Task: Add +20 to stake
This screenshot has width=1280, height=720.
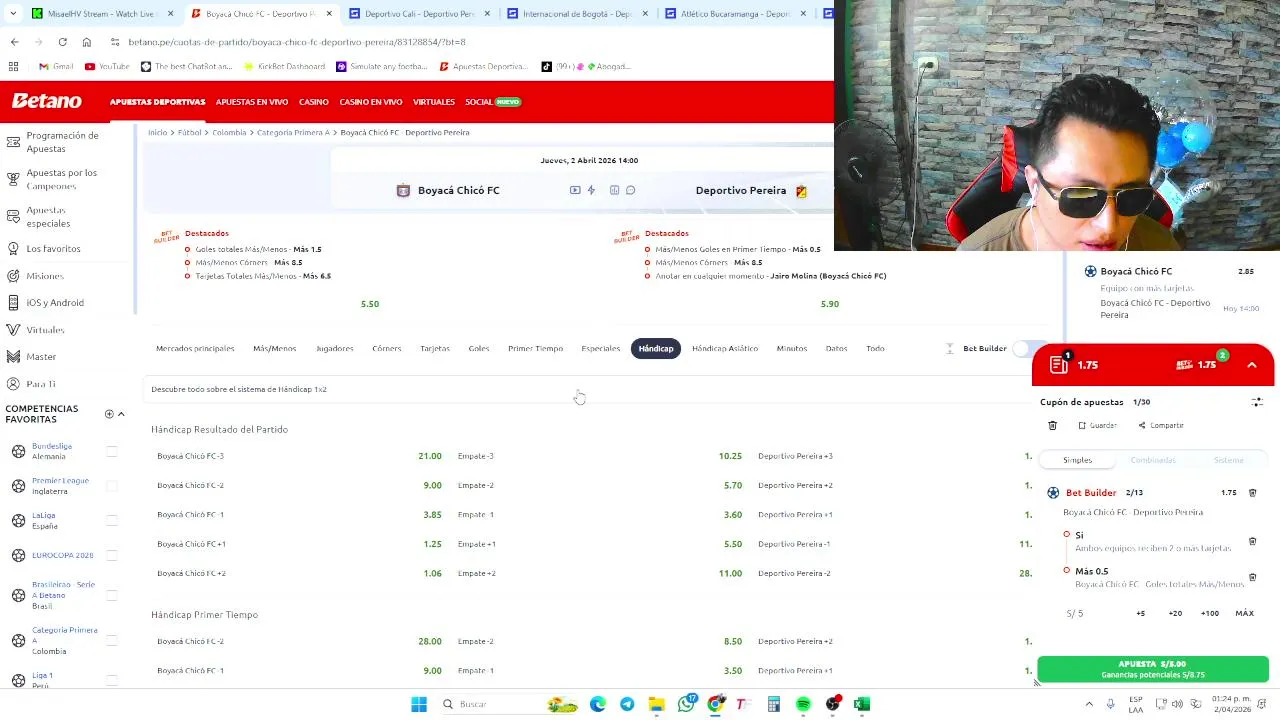Action: [1175, 613]
